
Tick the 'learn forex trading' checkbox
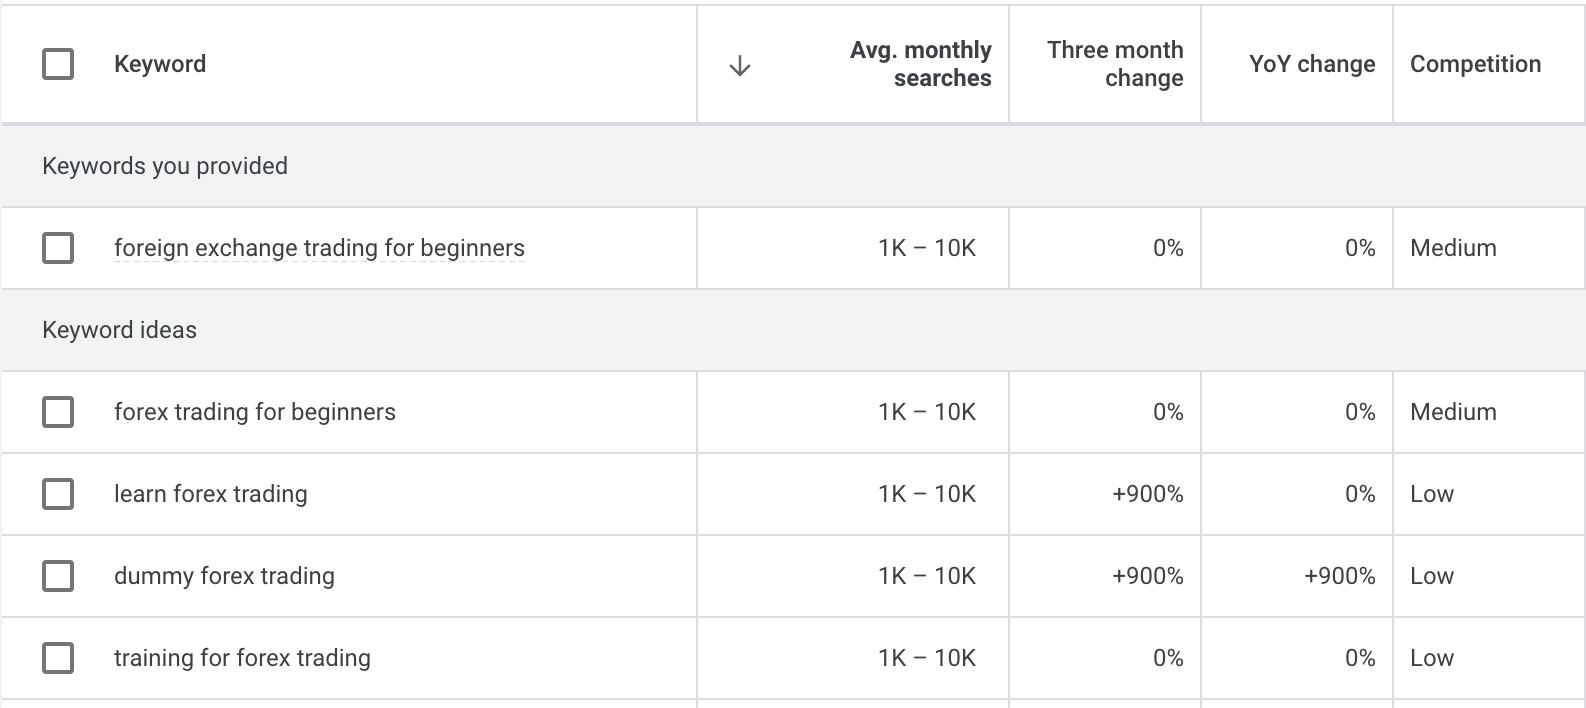click(x=58, y=494)
